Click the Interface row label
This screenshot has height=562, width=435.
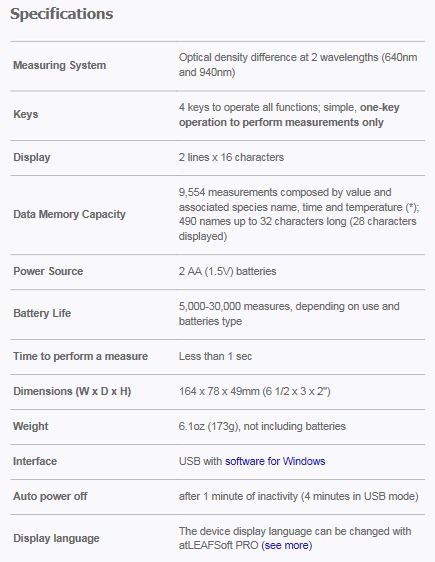coord(35,461)
